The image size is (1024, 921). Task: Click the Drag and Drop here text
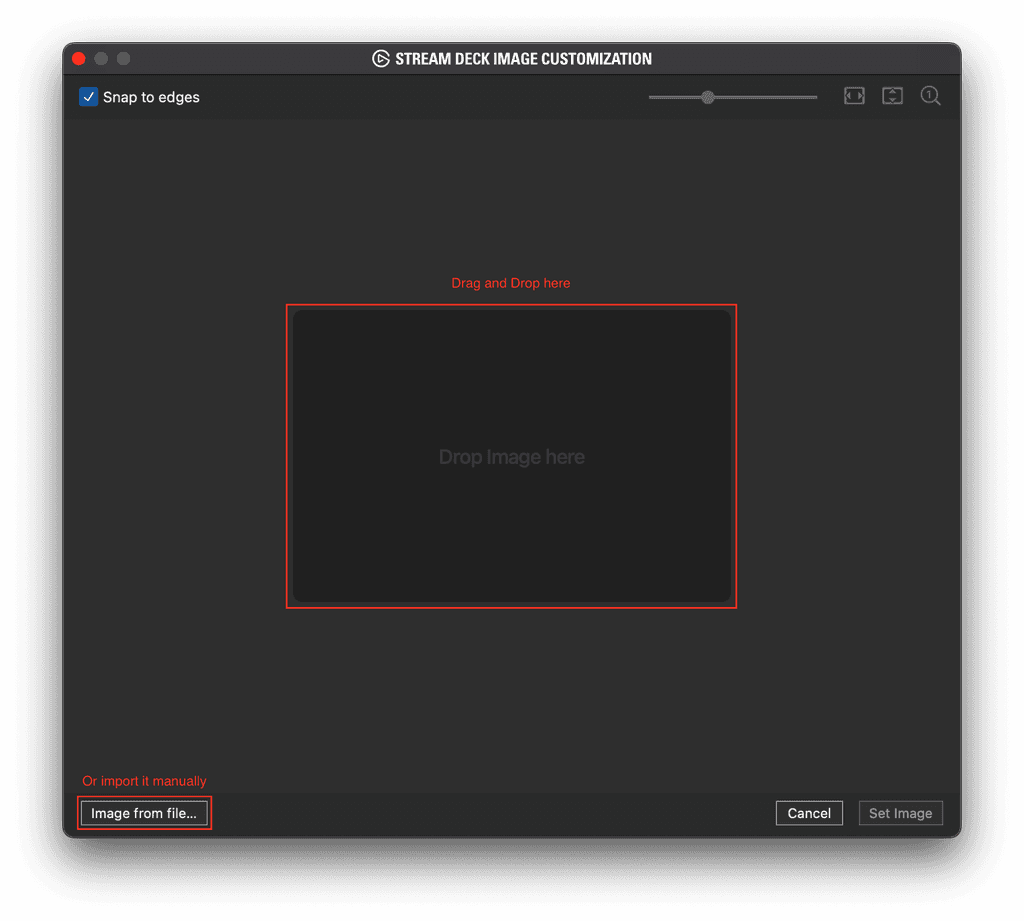click(x=511, y=283)
